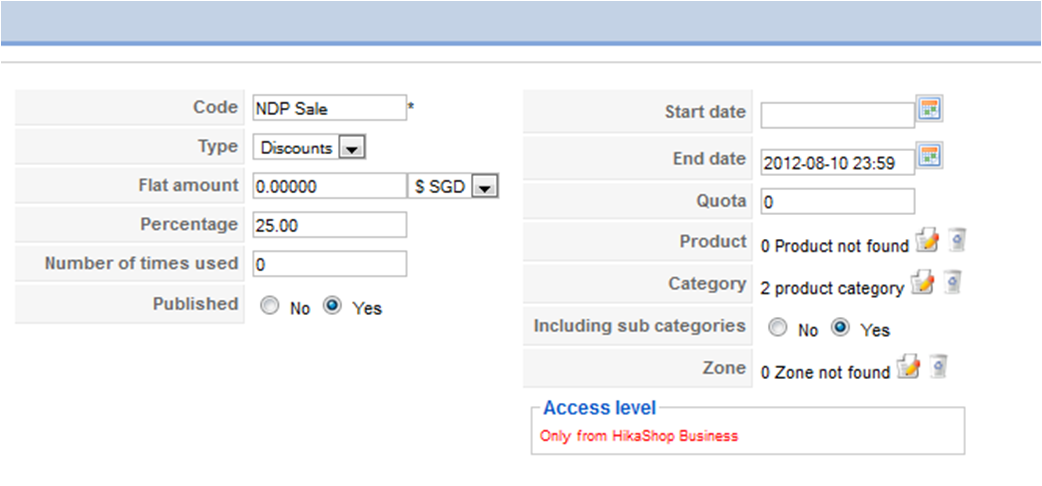The width and height of the screenshot is (1042, 486).
Task: Select No for Including sub categories
Action: point(777,329)
